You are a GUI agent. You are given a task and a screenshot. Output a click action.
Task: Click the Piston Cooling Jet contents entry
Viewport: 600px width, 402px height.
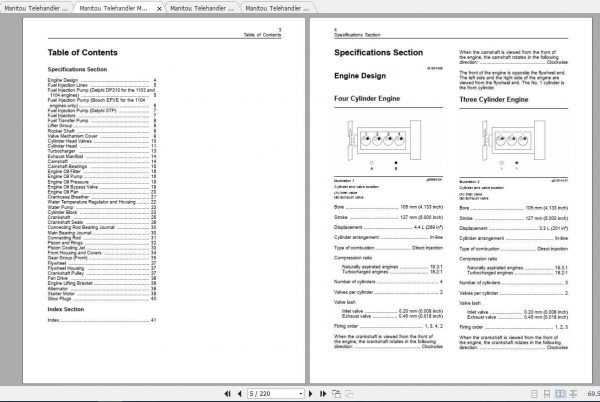click(x=102, y=248)
